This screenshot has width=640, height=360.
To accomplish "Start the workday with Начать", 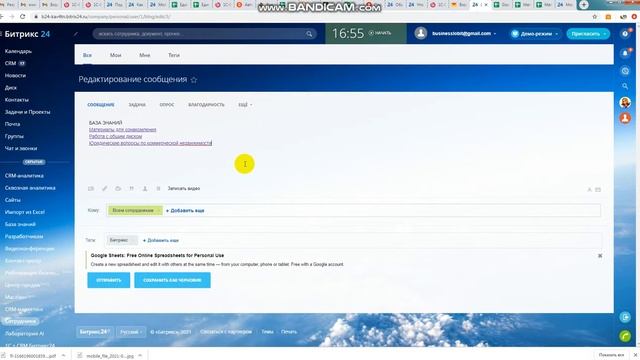I will click(x=380, y=33).
